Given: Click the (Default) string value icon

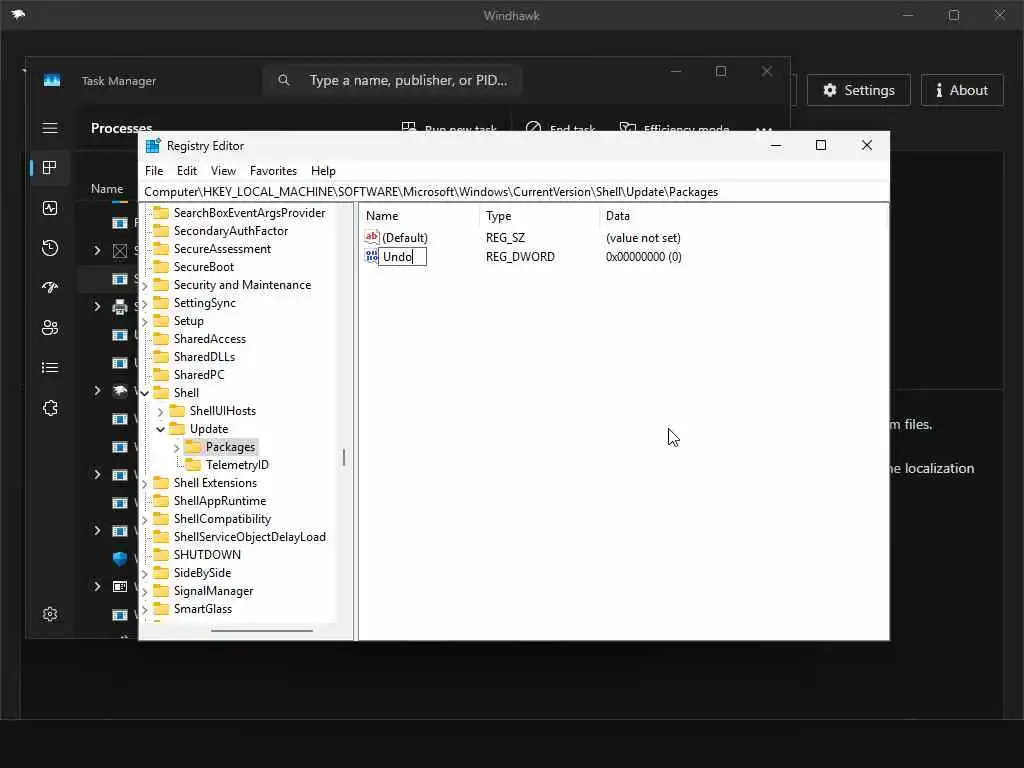Looking at the screenshot, I should (372, 237).
